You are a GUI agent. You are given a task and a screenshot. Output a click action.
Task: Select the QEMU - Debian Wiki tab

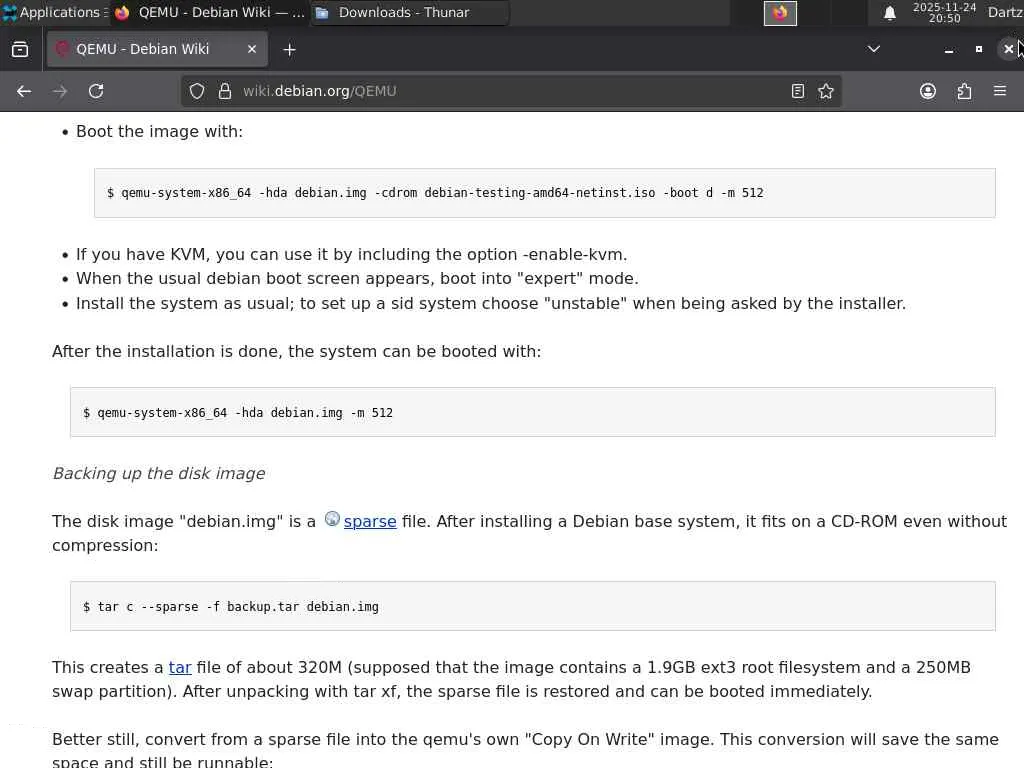point(142,49)
